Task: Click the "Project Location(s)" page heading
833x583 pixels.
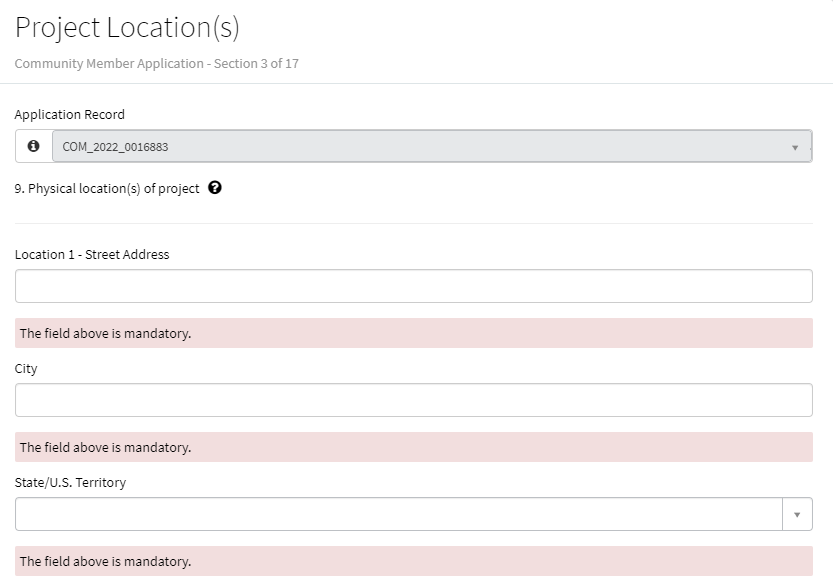Action: pyautogui.click(x=127, y=27)
